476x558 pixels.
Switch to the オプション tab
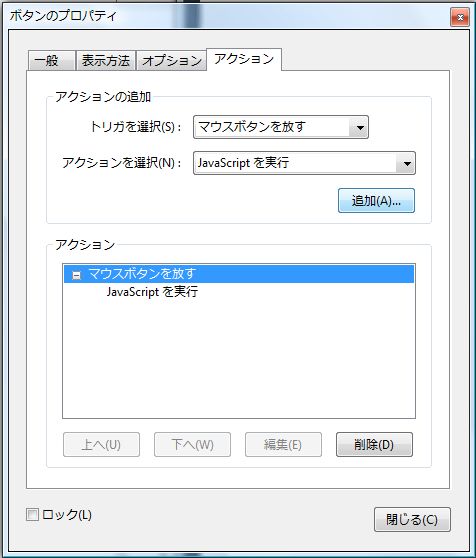[171, 60]
